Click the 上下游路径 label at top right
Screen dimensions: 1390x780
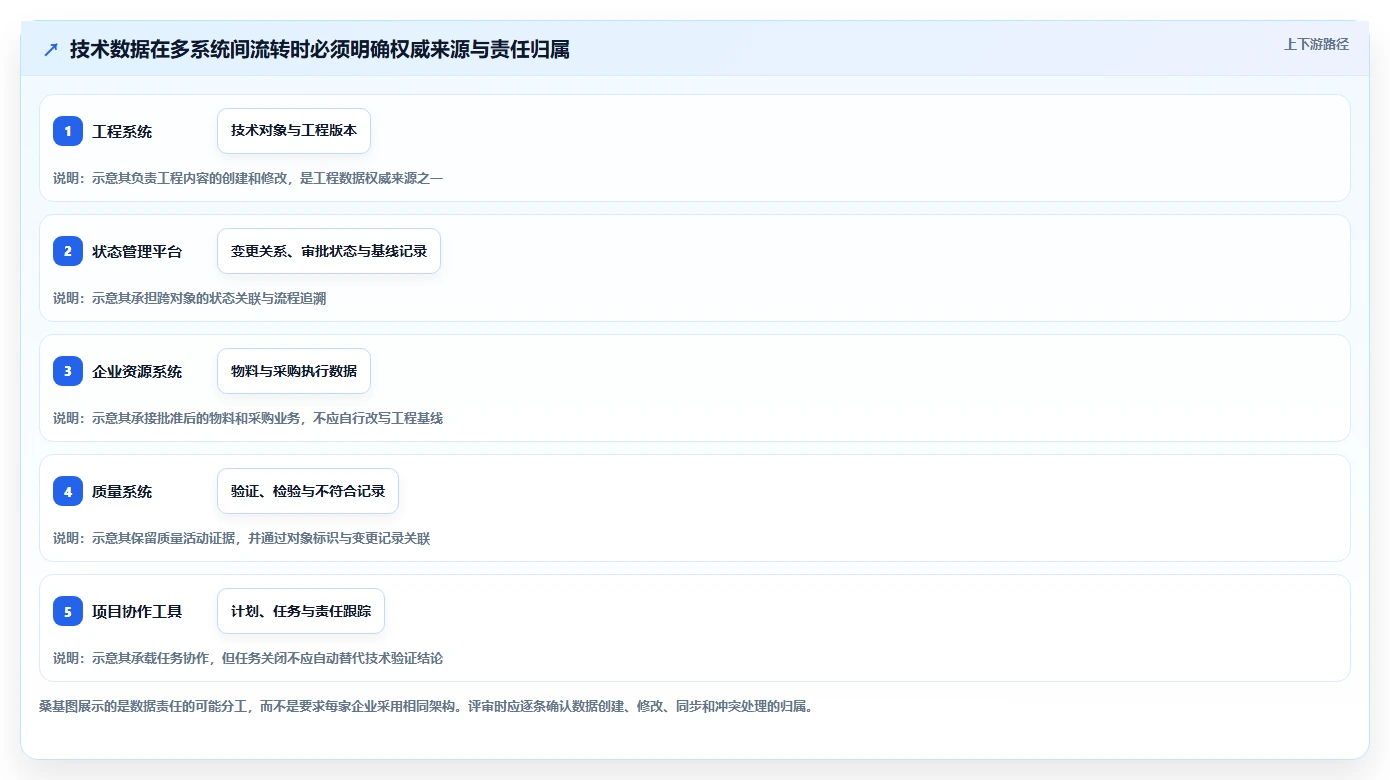pyautogui.click(x=1316, y=44)
